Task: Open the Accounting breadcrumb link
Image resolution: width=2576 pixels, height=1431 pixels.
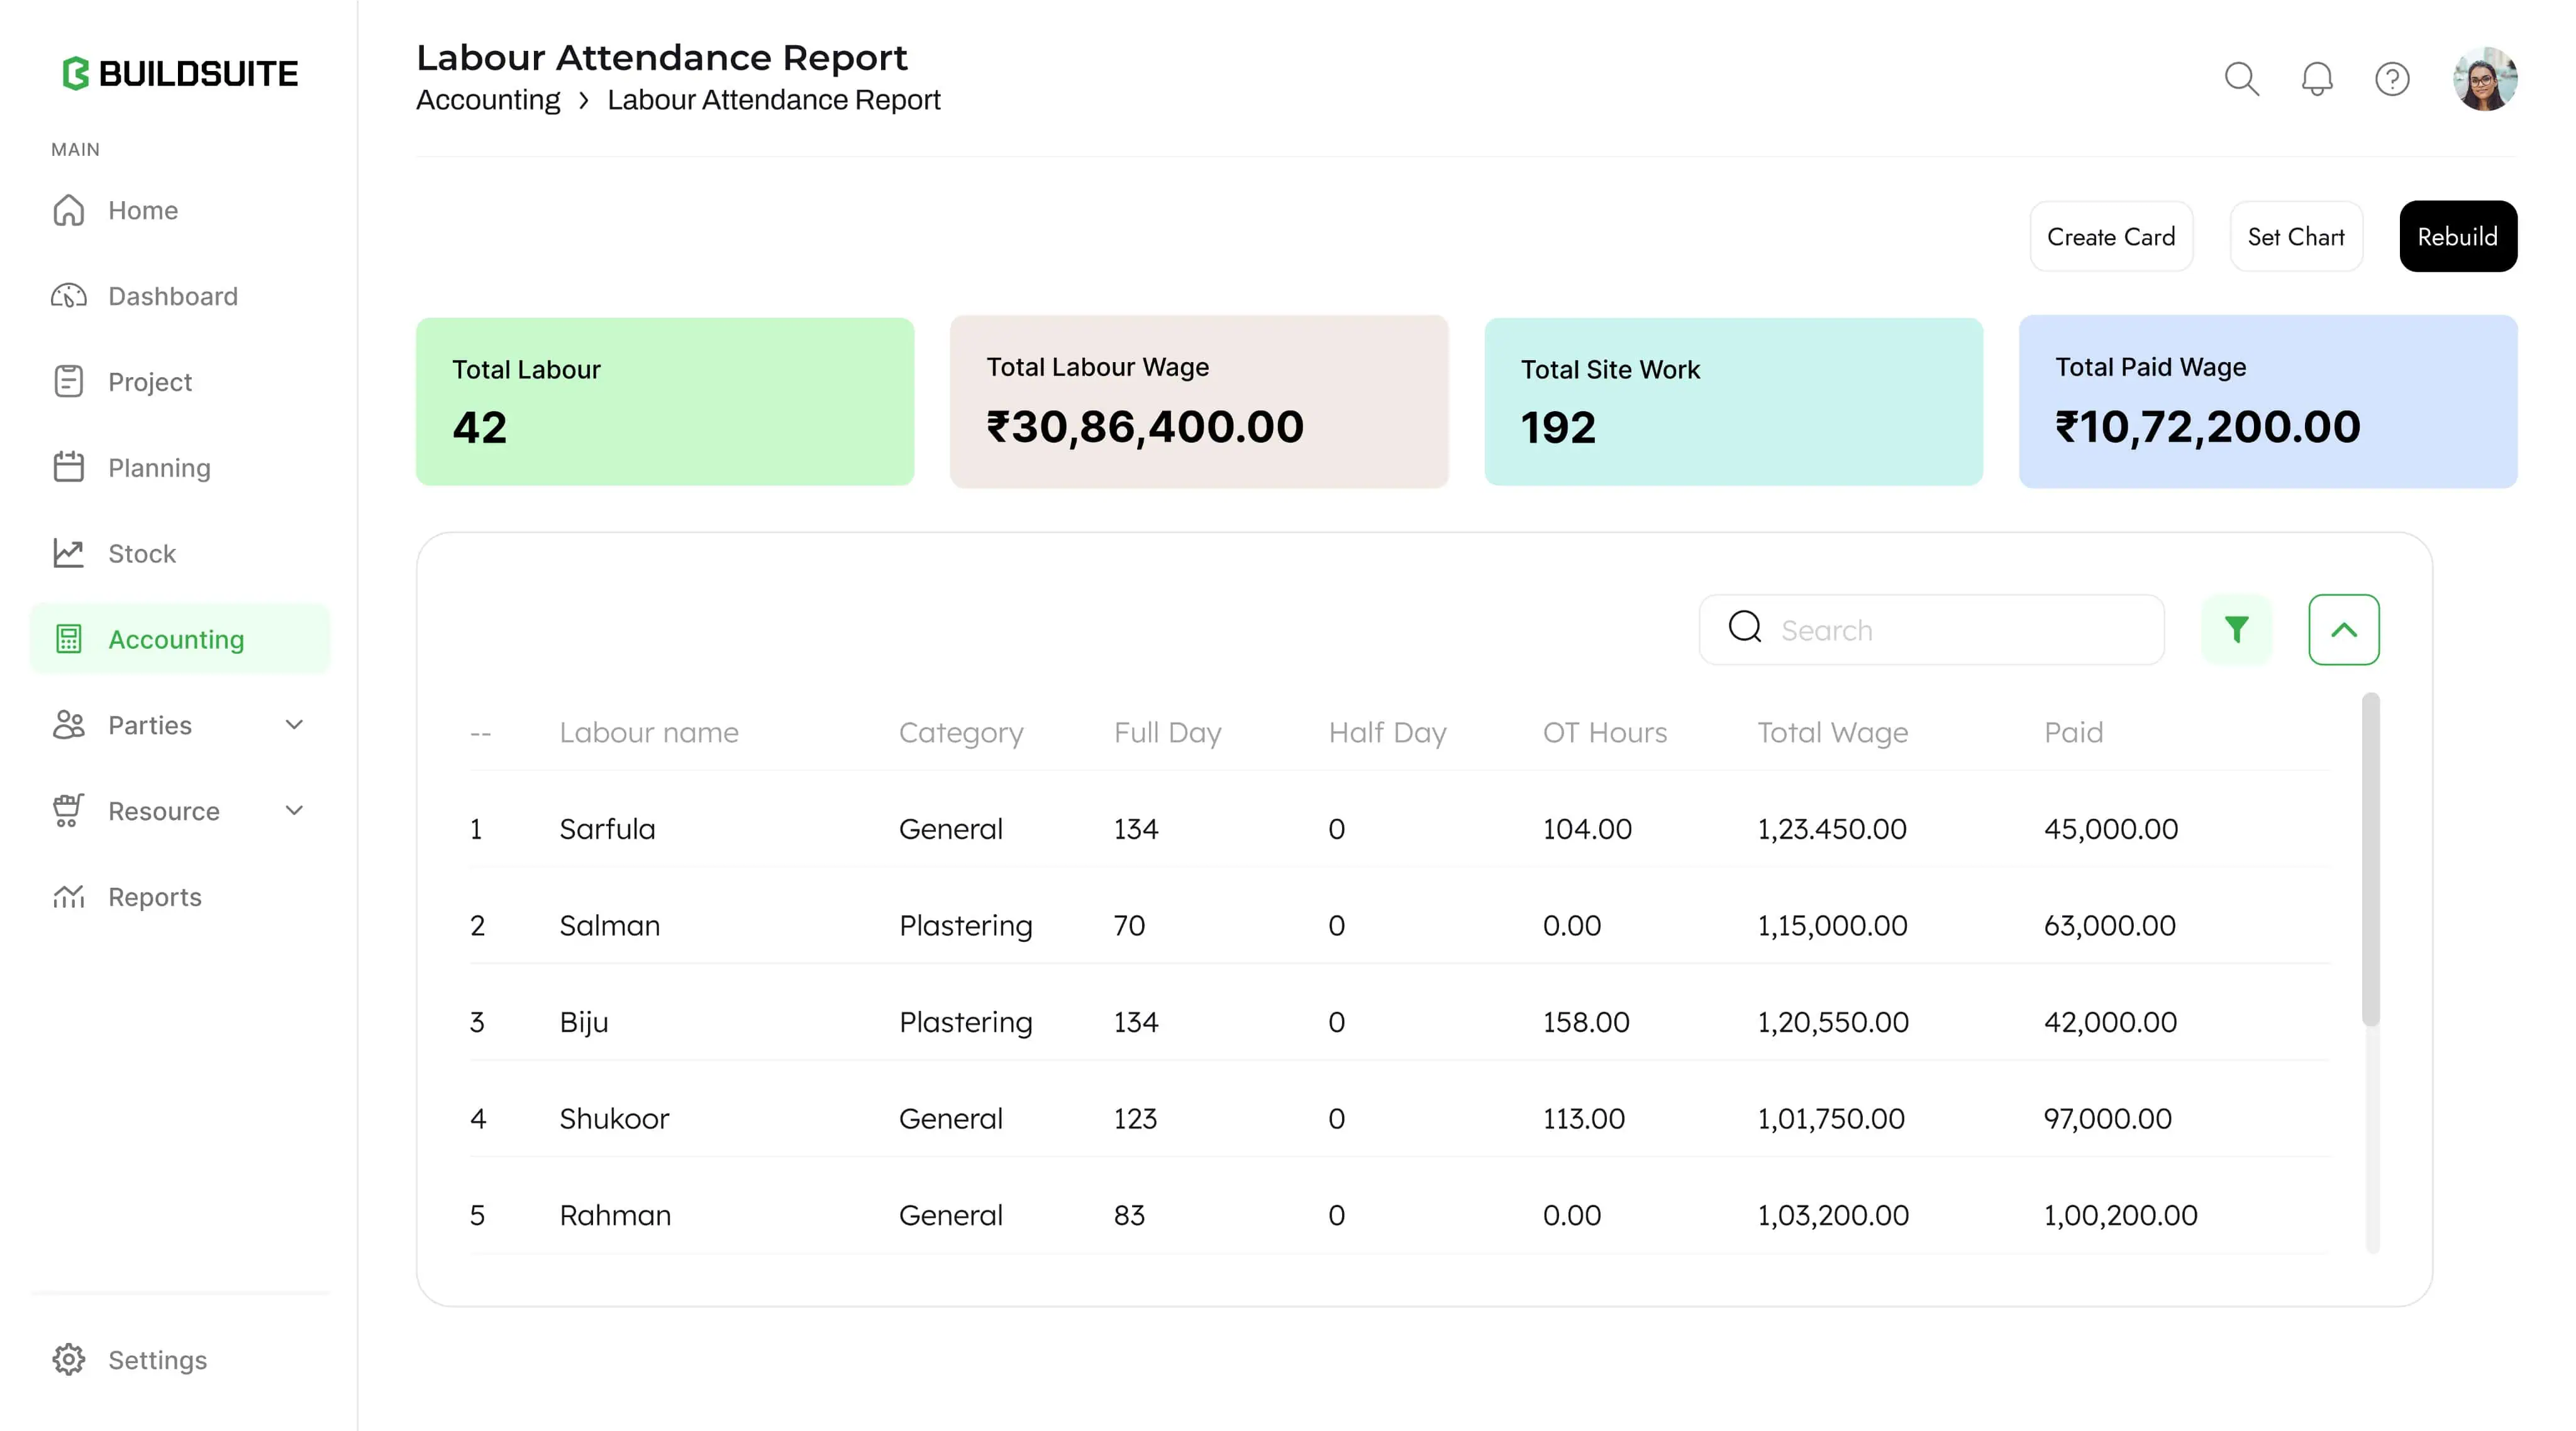Action: pos(488,99)
